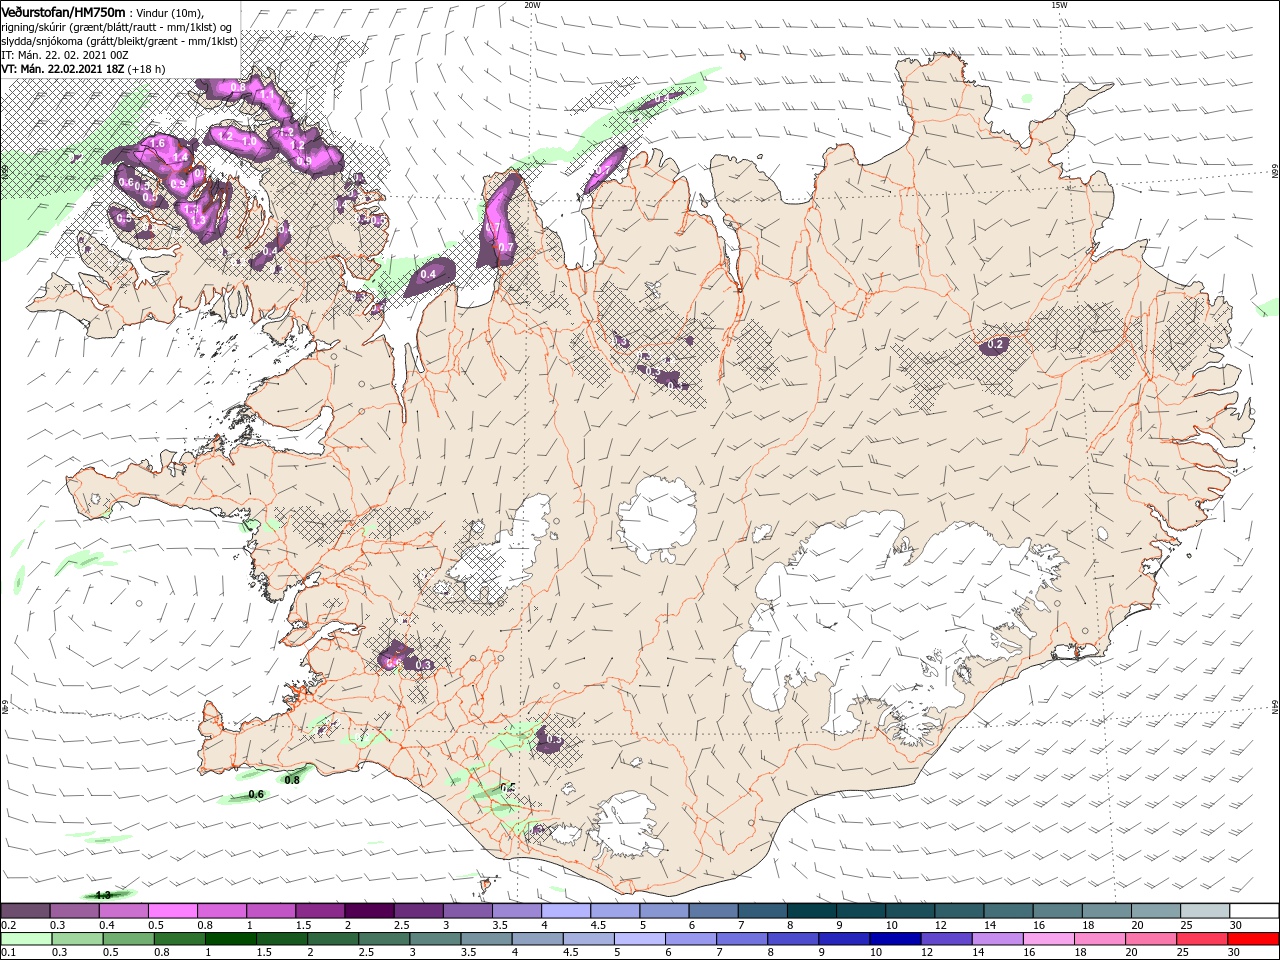Select the 'Vindur (10m)' text in header

[169, 12]
